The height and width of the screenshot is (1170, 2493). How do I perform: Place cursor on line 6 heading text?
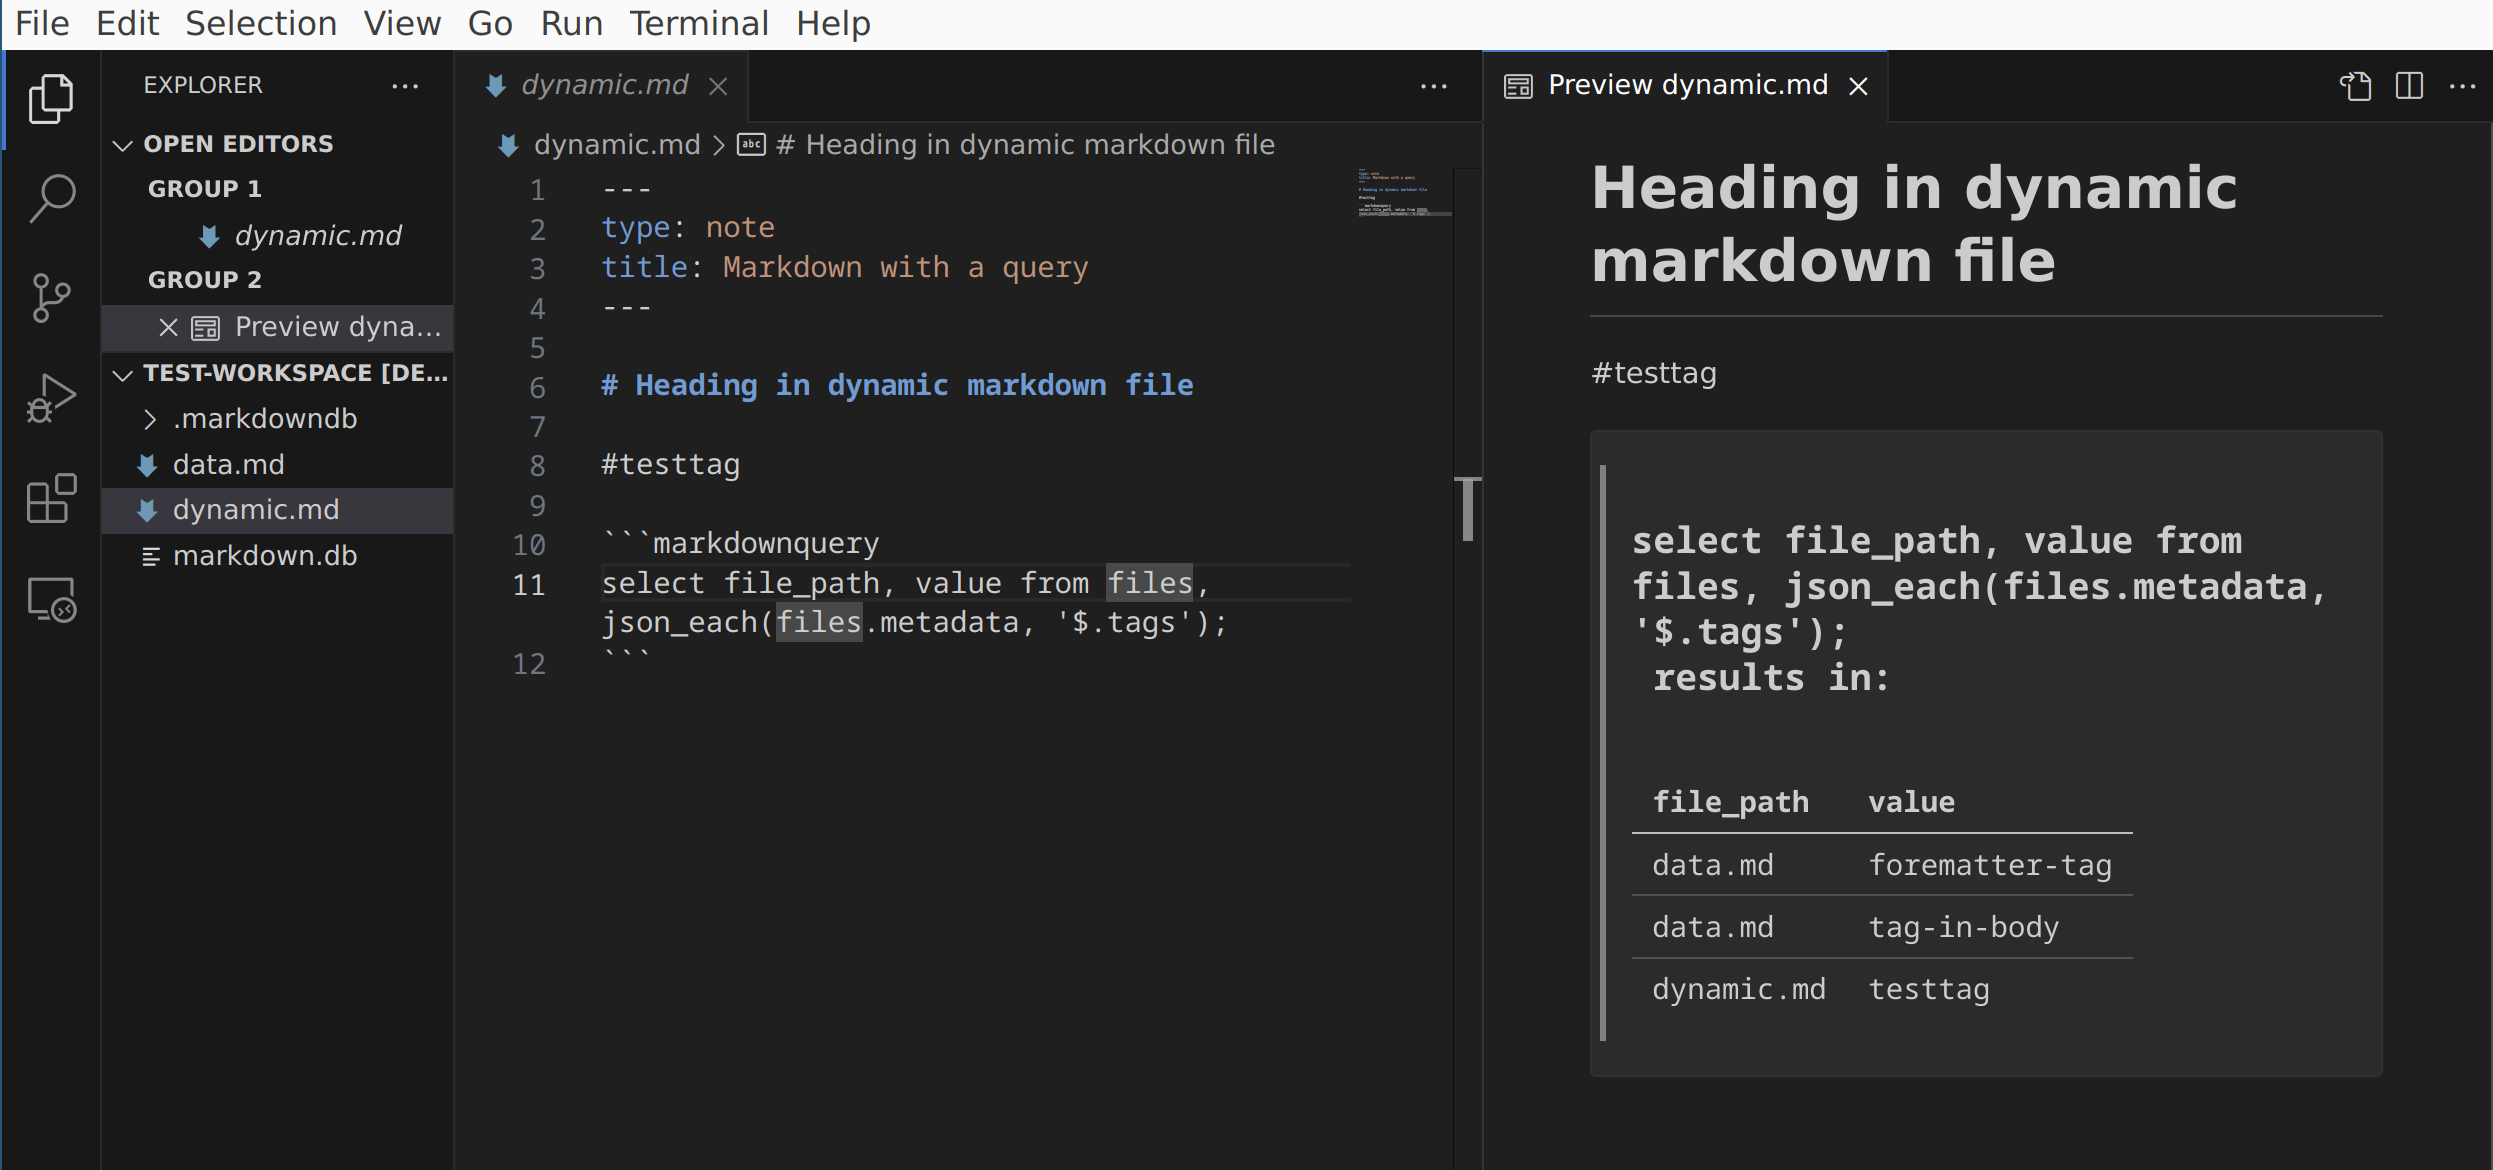(897, 386)
